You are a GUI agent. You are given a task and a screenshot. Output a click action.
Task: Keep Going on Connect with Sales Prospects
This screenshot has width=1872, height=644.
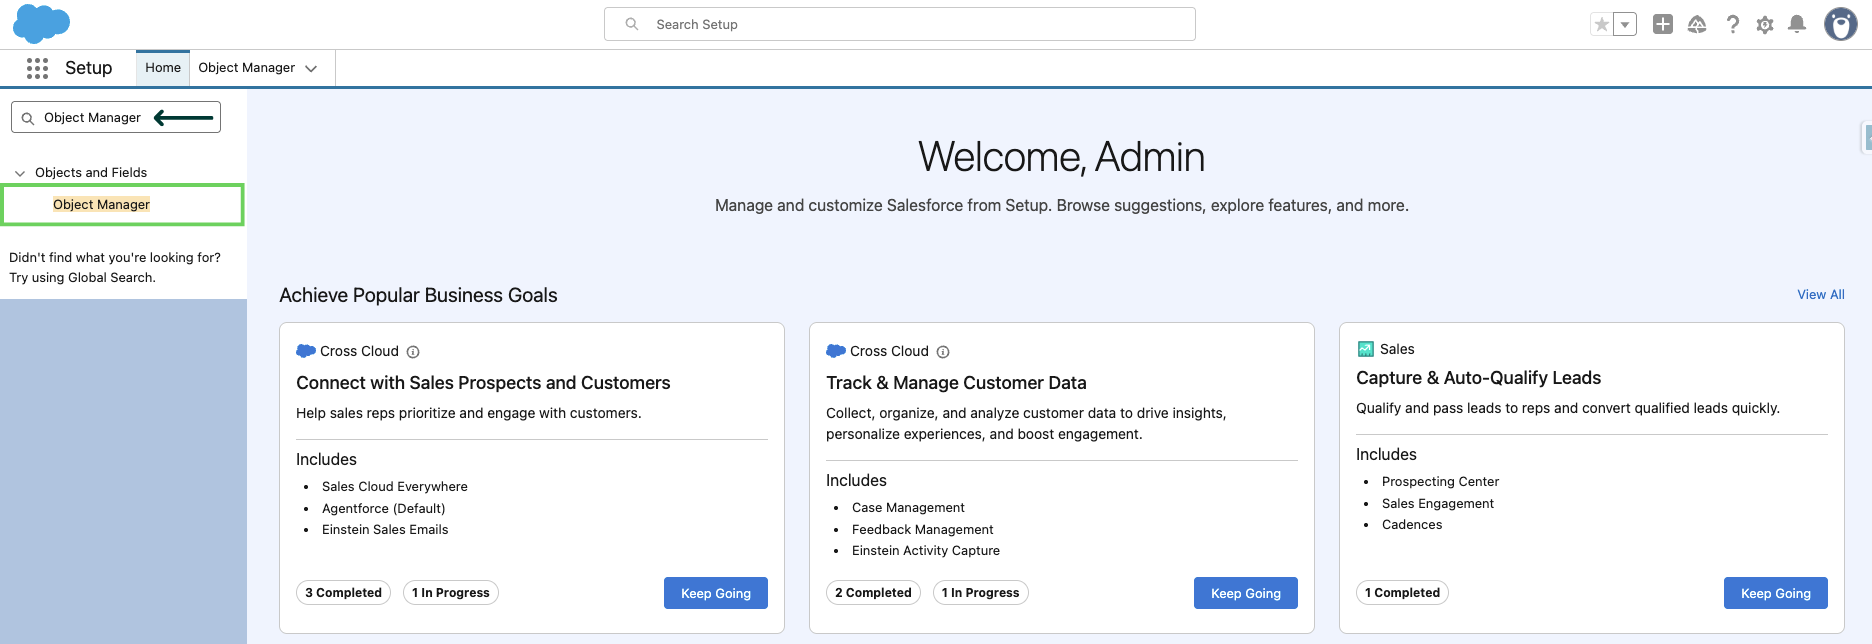click(x=716, y=593)
